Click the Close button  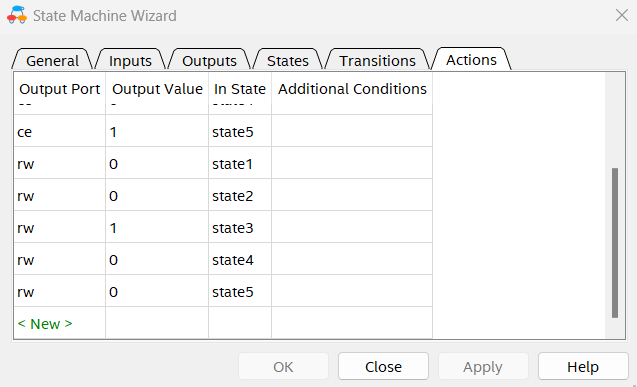pos(383,366)
